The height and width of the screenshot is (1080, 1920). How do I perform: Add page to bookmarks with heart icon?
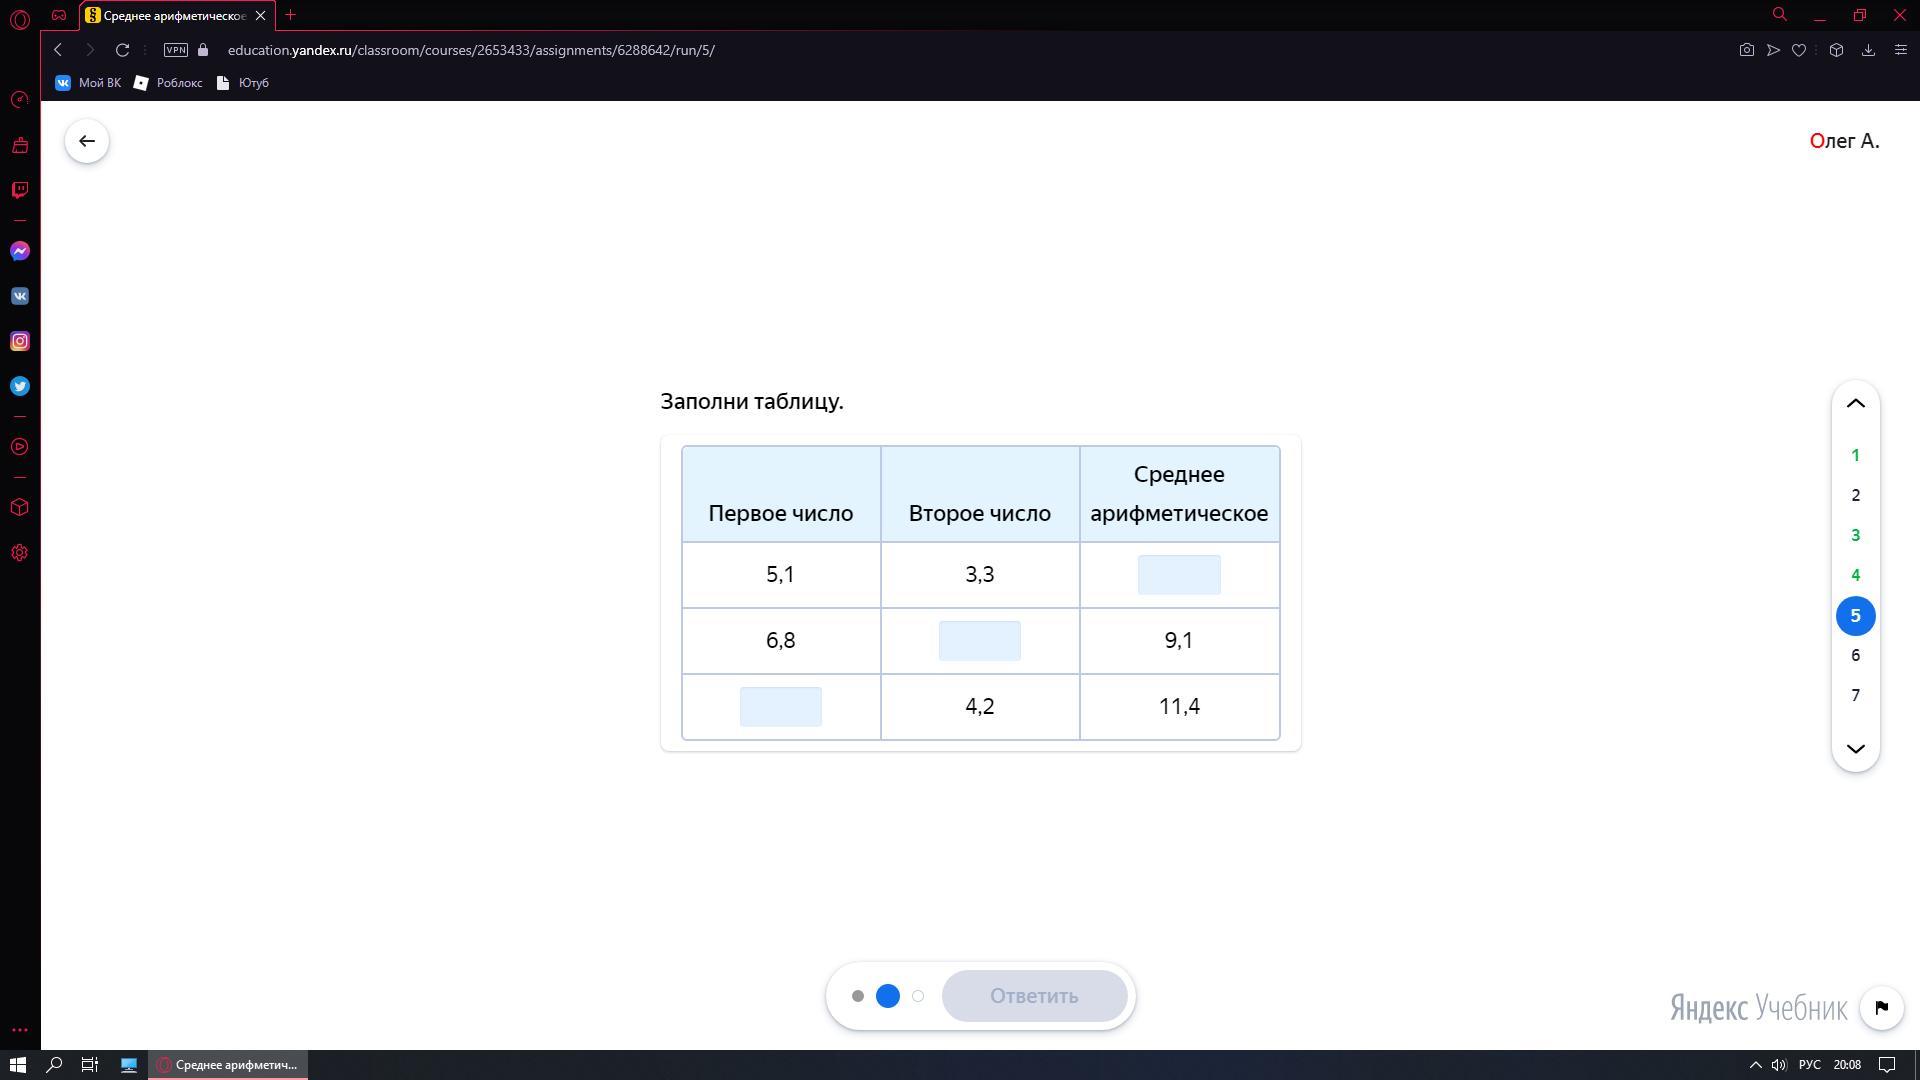[x=1799, y=50]
